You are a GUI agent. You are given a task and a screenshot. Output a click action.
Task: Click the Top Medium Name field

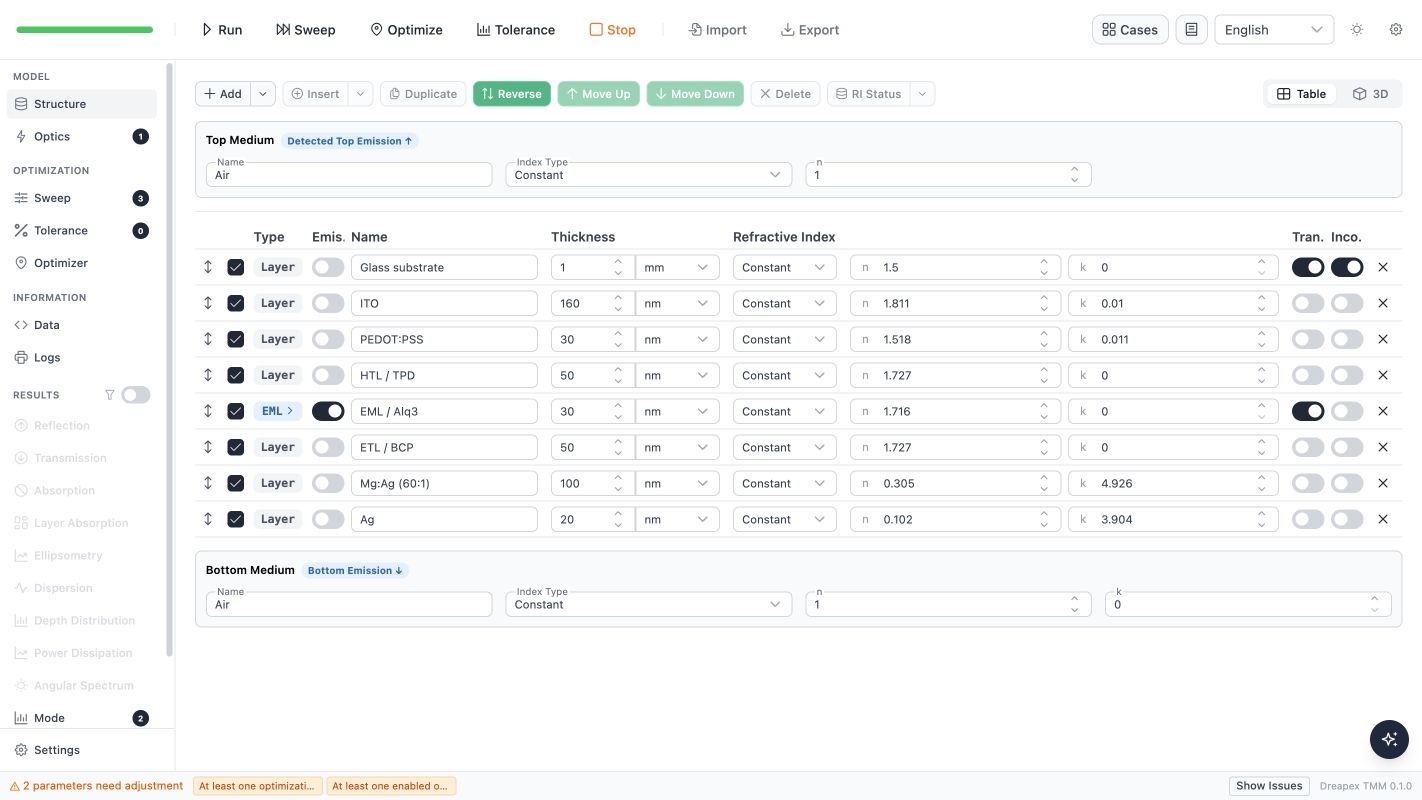[349, 175]
